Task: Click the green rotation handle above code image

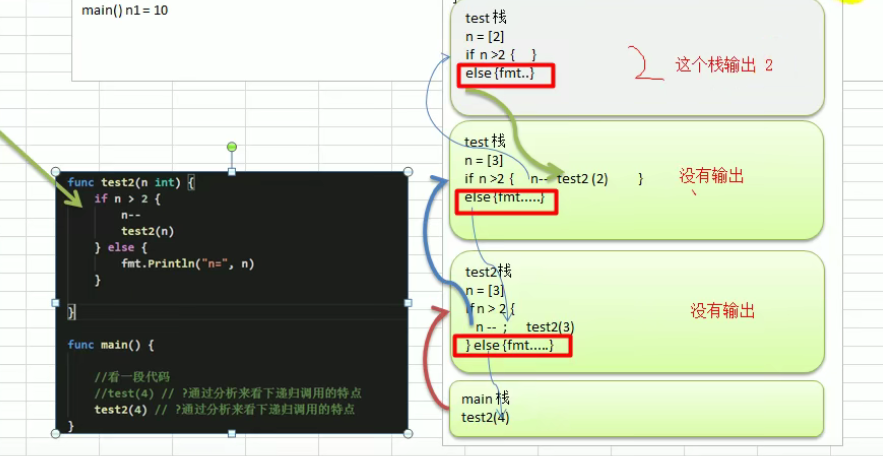Action: [x=231, y=147]
